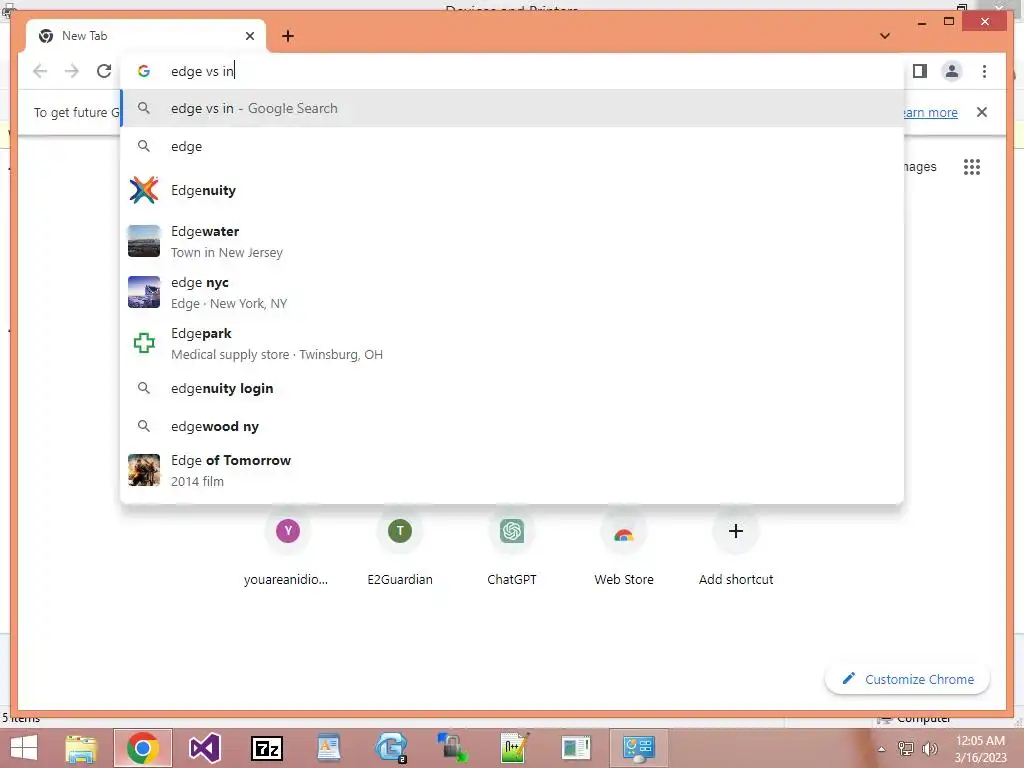The width and height of the screenshot is (1024, 768).
Task: Close the New Tab tab
Action: tap(249, 36)
